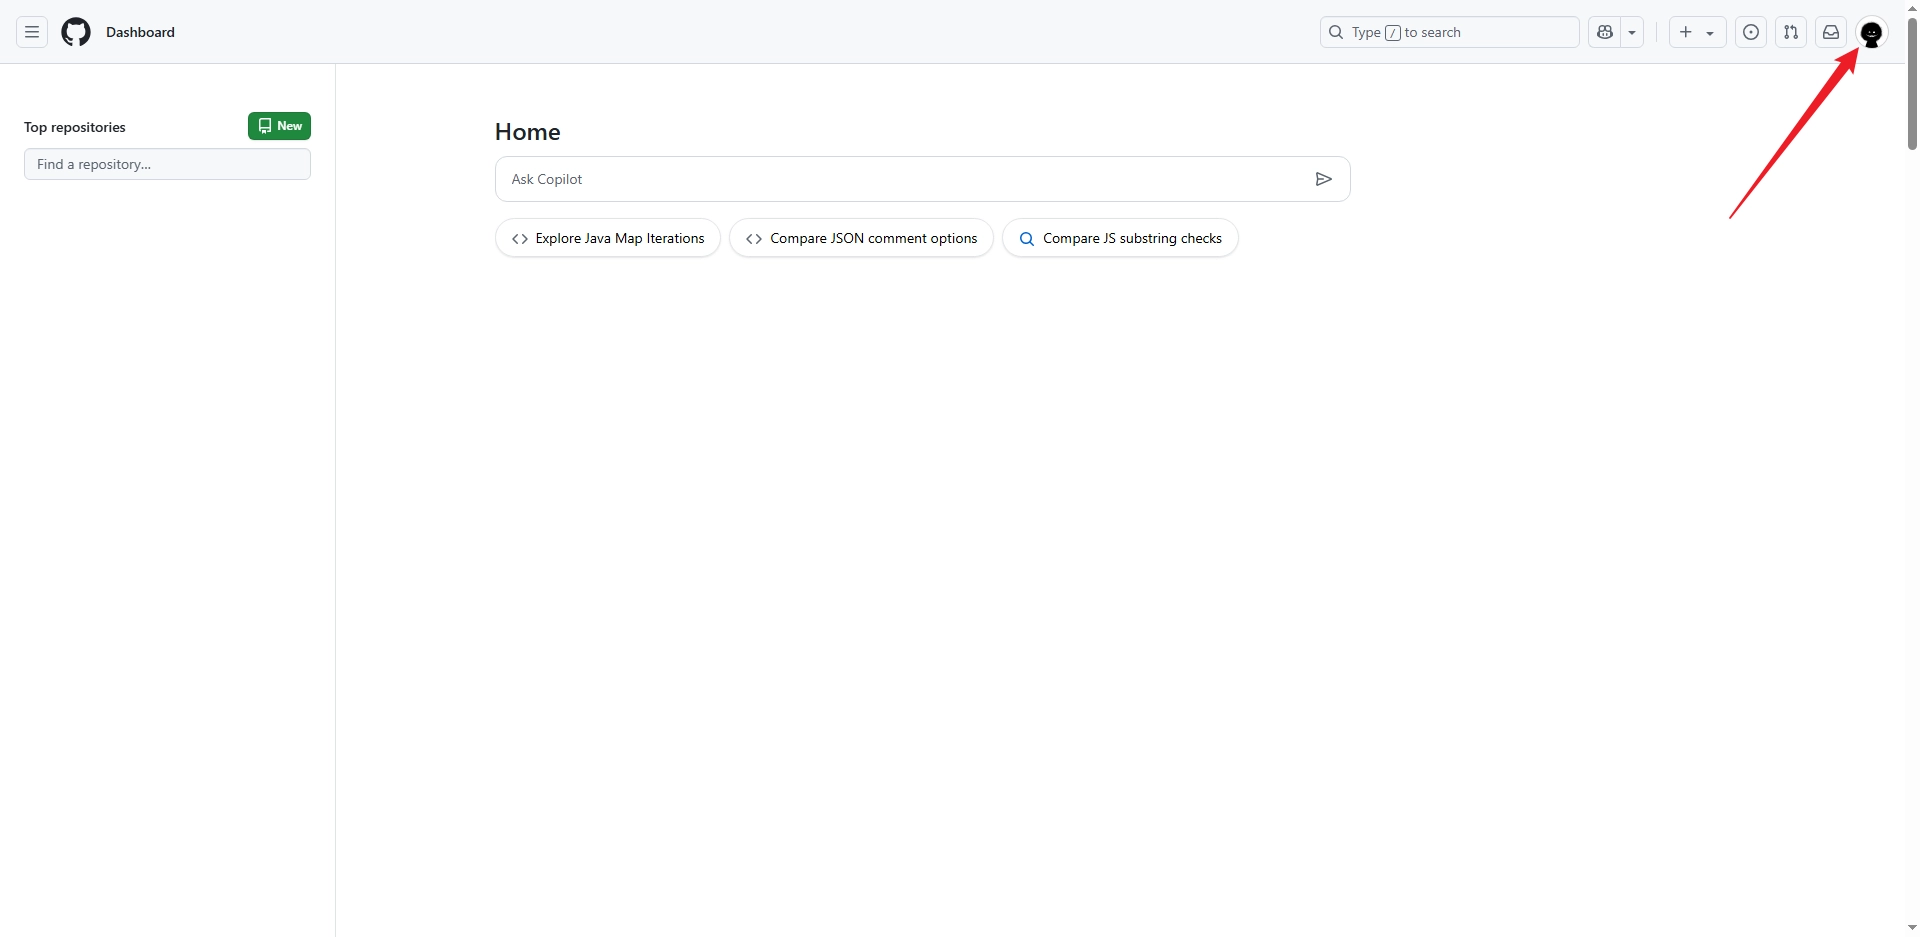The width and height of the screenshot is (1920, 937).
Task: Click the Dashboard title link
Action: click(x=140, y=32)
